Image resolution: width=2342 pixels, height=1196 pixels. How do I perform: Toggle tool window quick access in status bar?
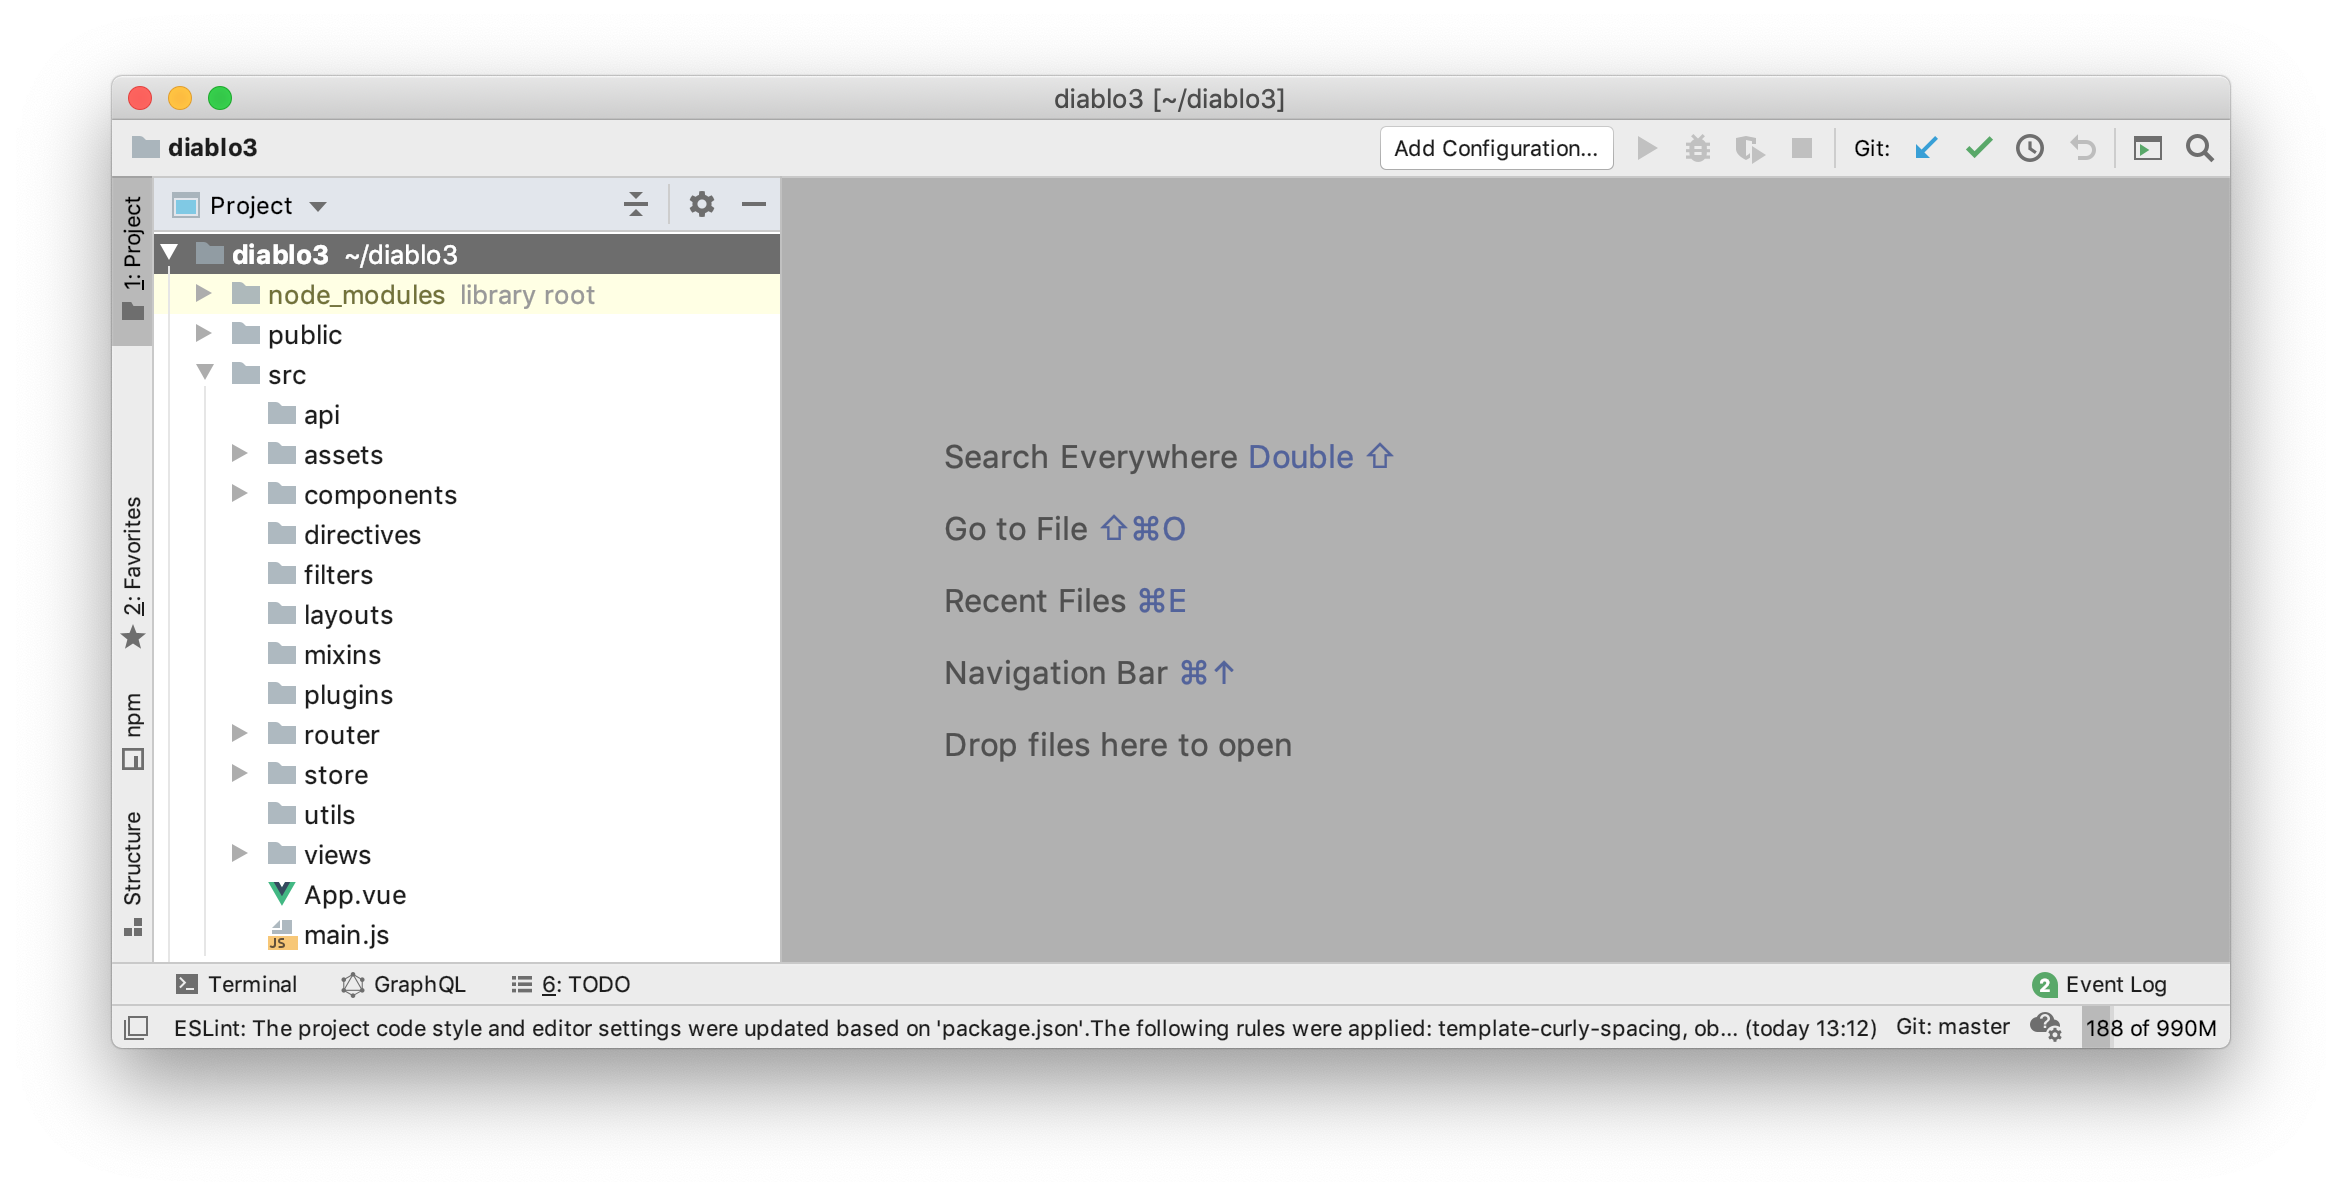click(x=136, y=1027)
